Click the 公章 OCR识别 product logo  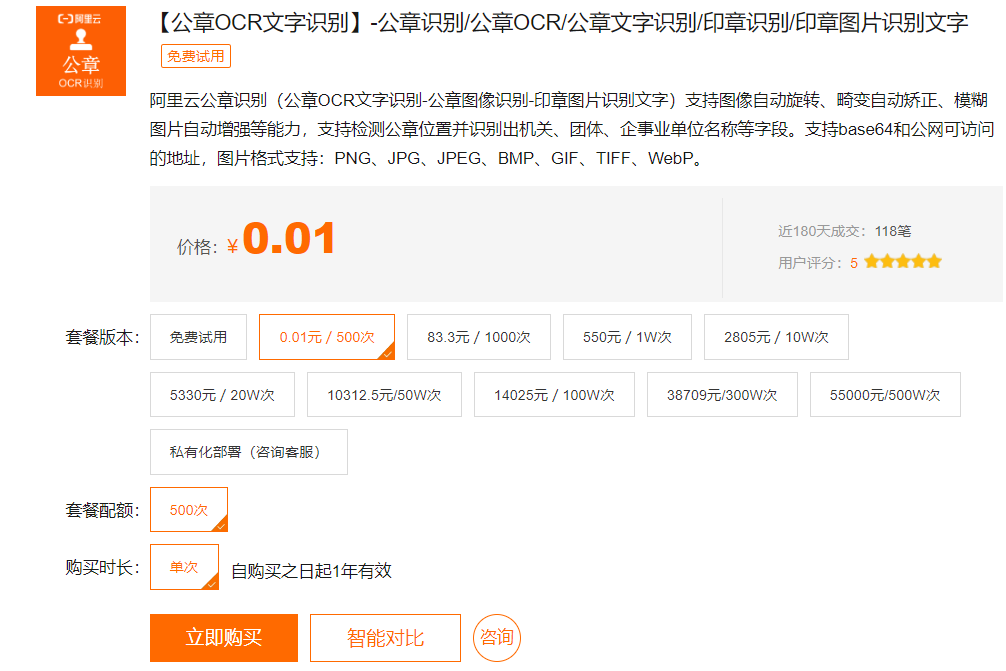click(81, 51)
